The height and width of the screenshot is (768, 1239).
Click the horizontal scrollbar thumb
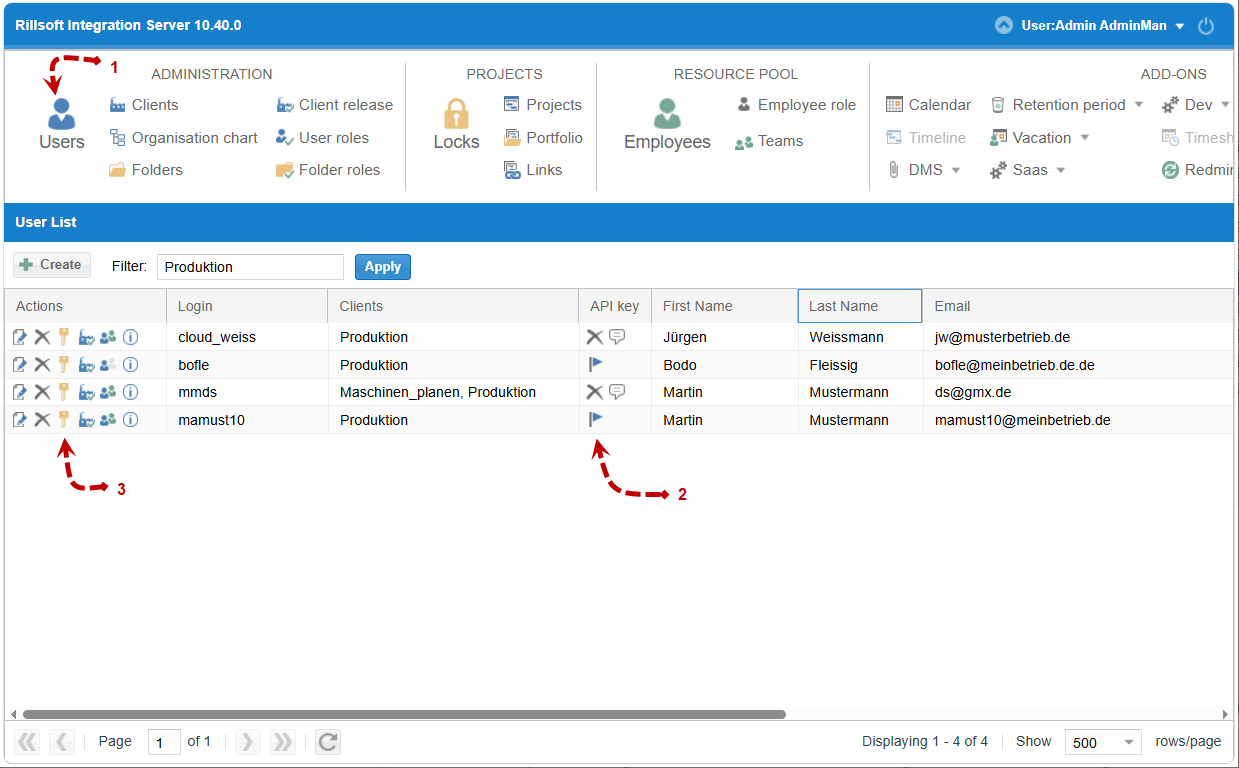(x=404, y=714)
